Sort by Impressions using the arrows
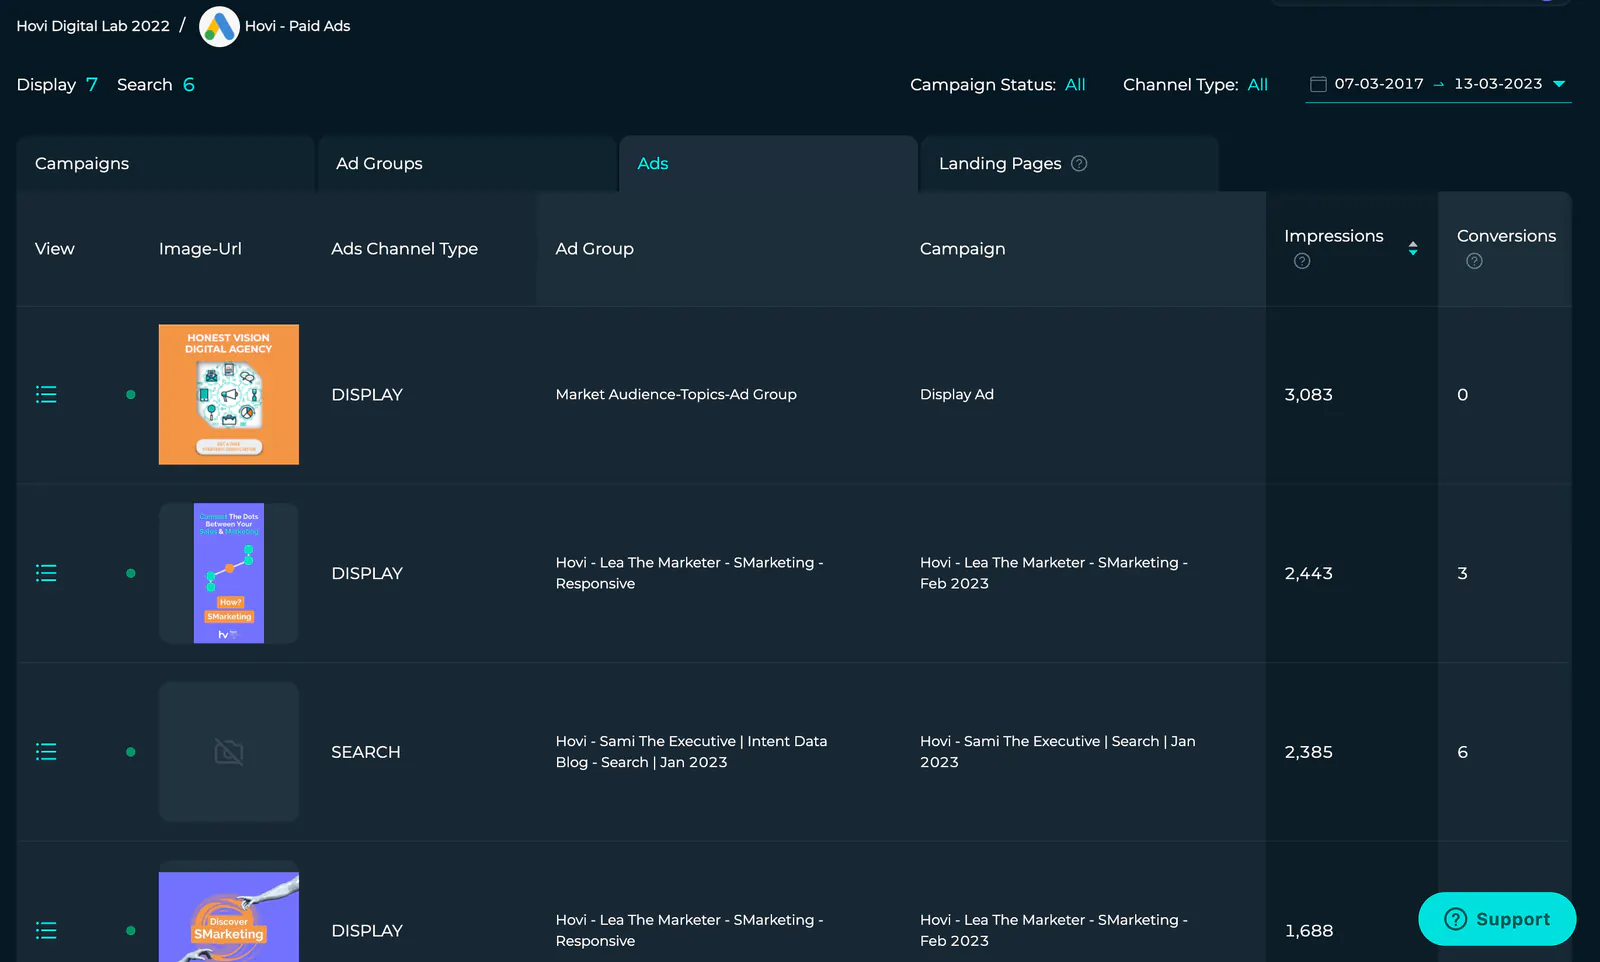 (x=1413, y=248)
